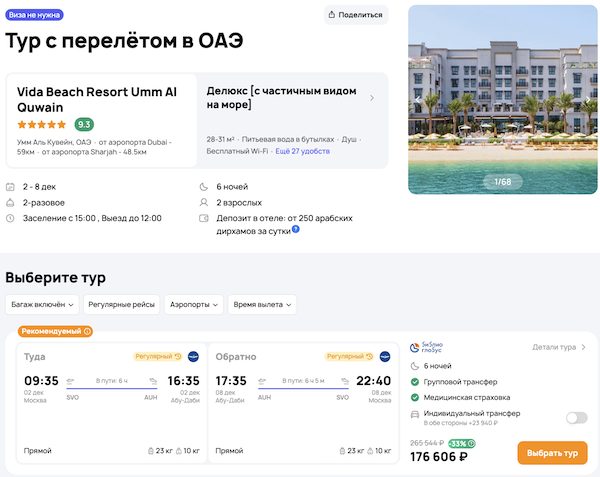Click the Поделиться share button

coord(356,16)
